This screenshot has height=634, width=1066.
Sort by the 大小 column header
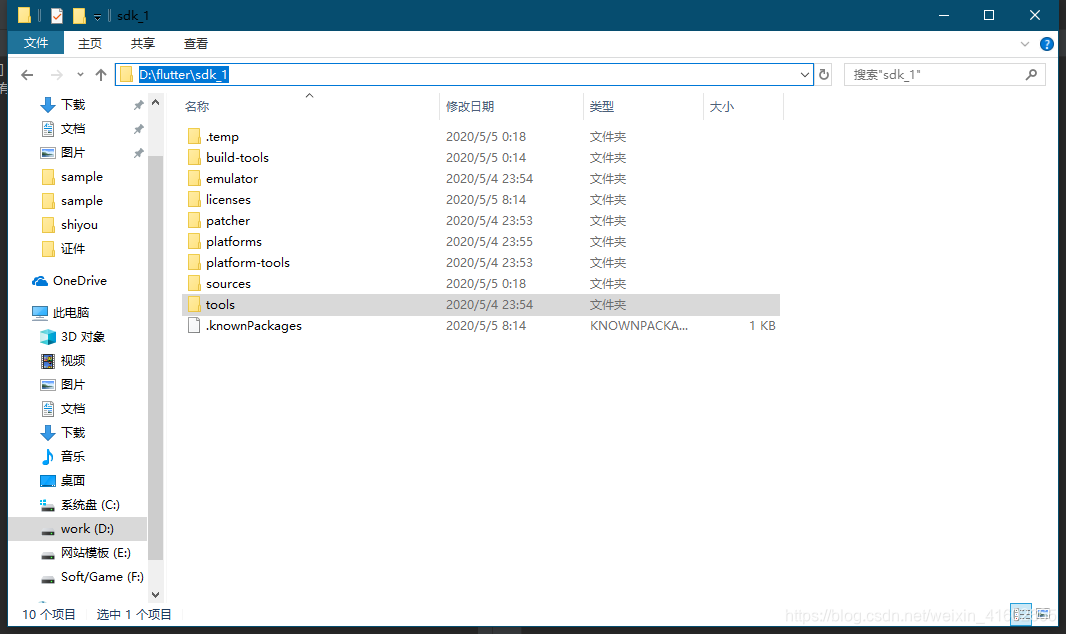[721, 107]
